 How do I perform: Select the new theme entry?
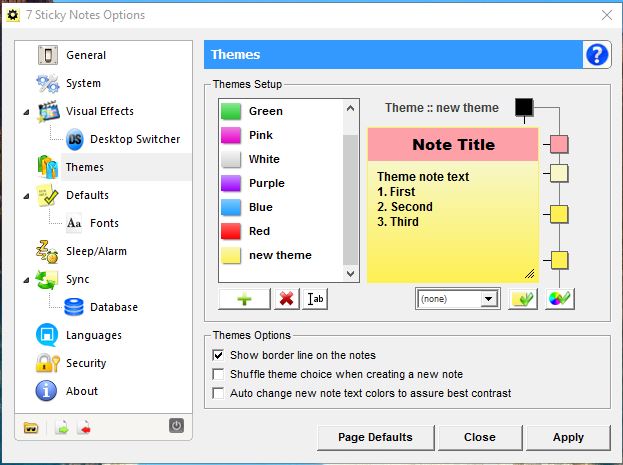pyautogui.click(x=280, y=255)
